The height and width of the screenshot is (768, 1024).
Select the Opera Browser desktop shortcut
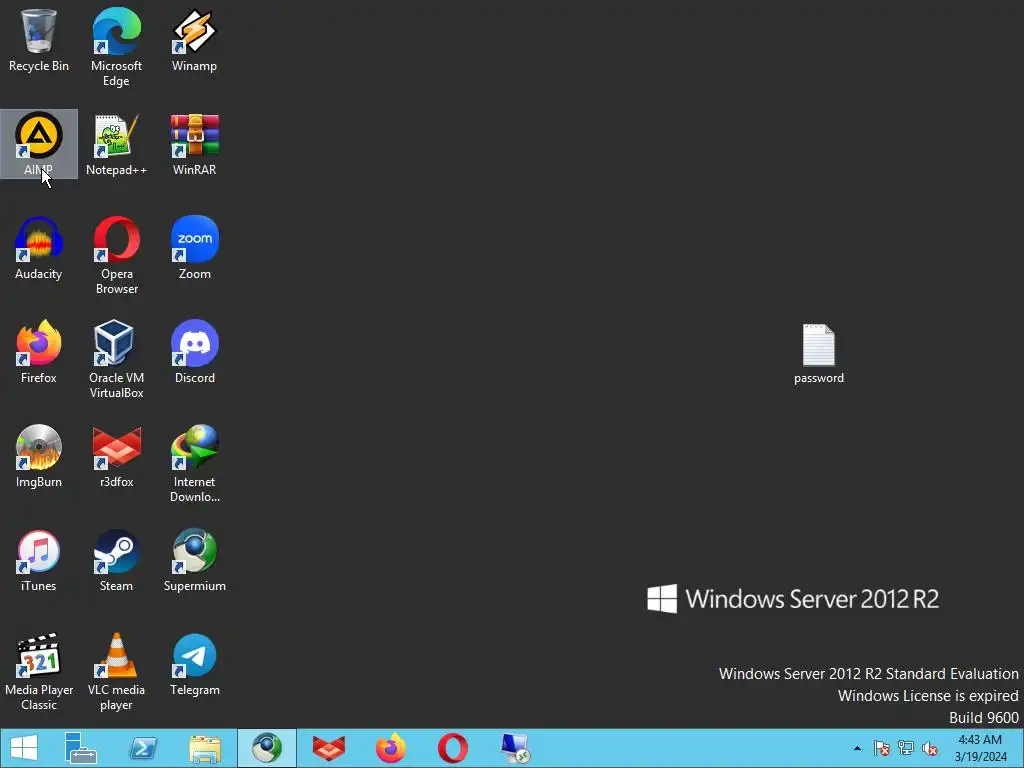116,255
